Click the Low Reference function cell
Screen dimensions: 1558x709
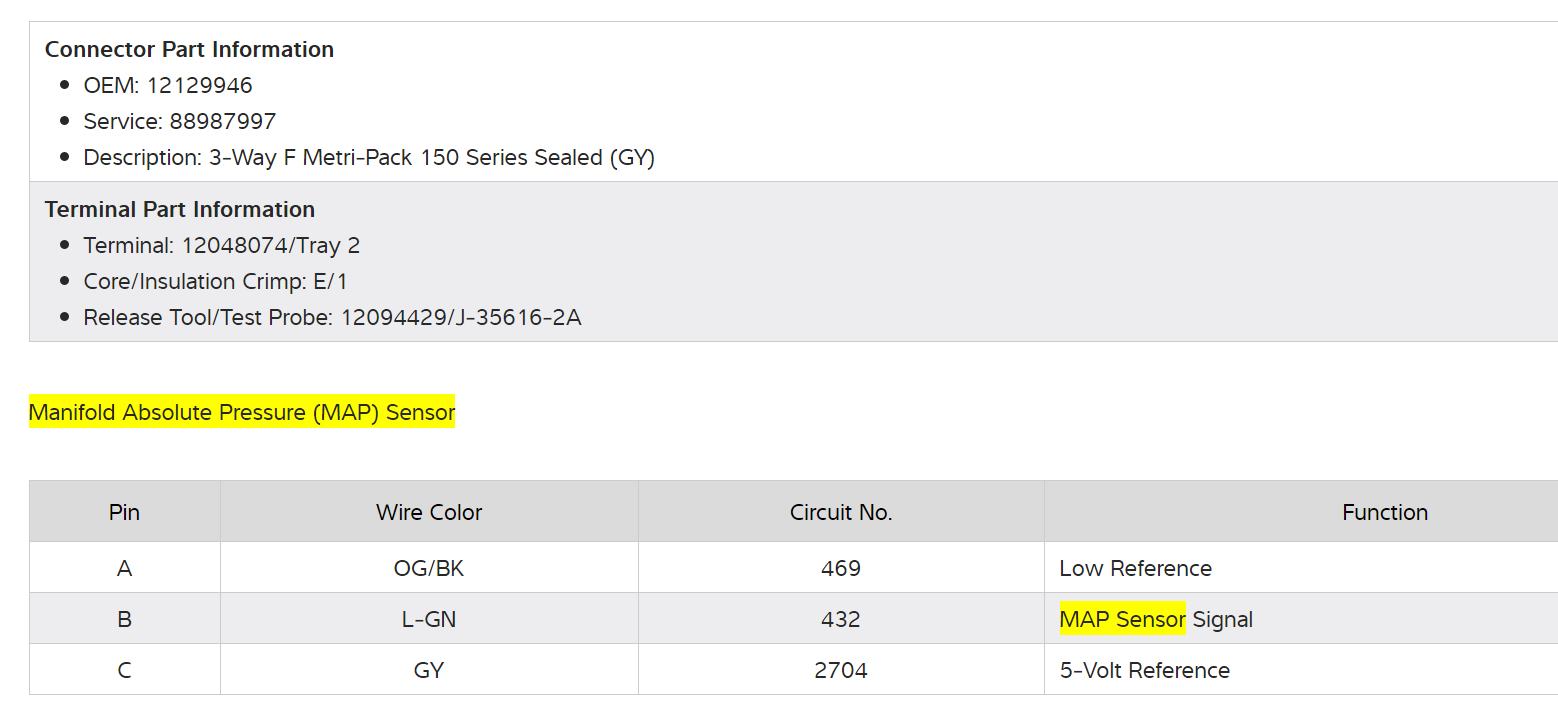[x=1135, y=569]
